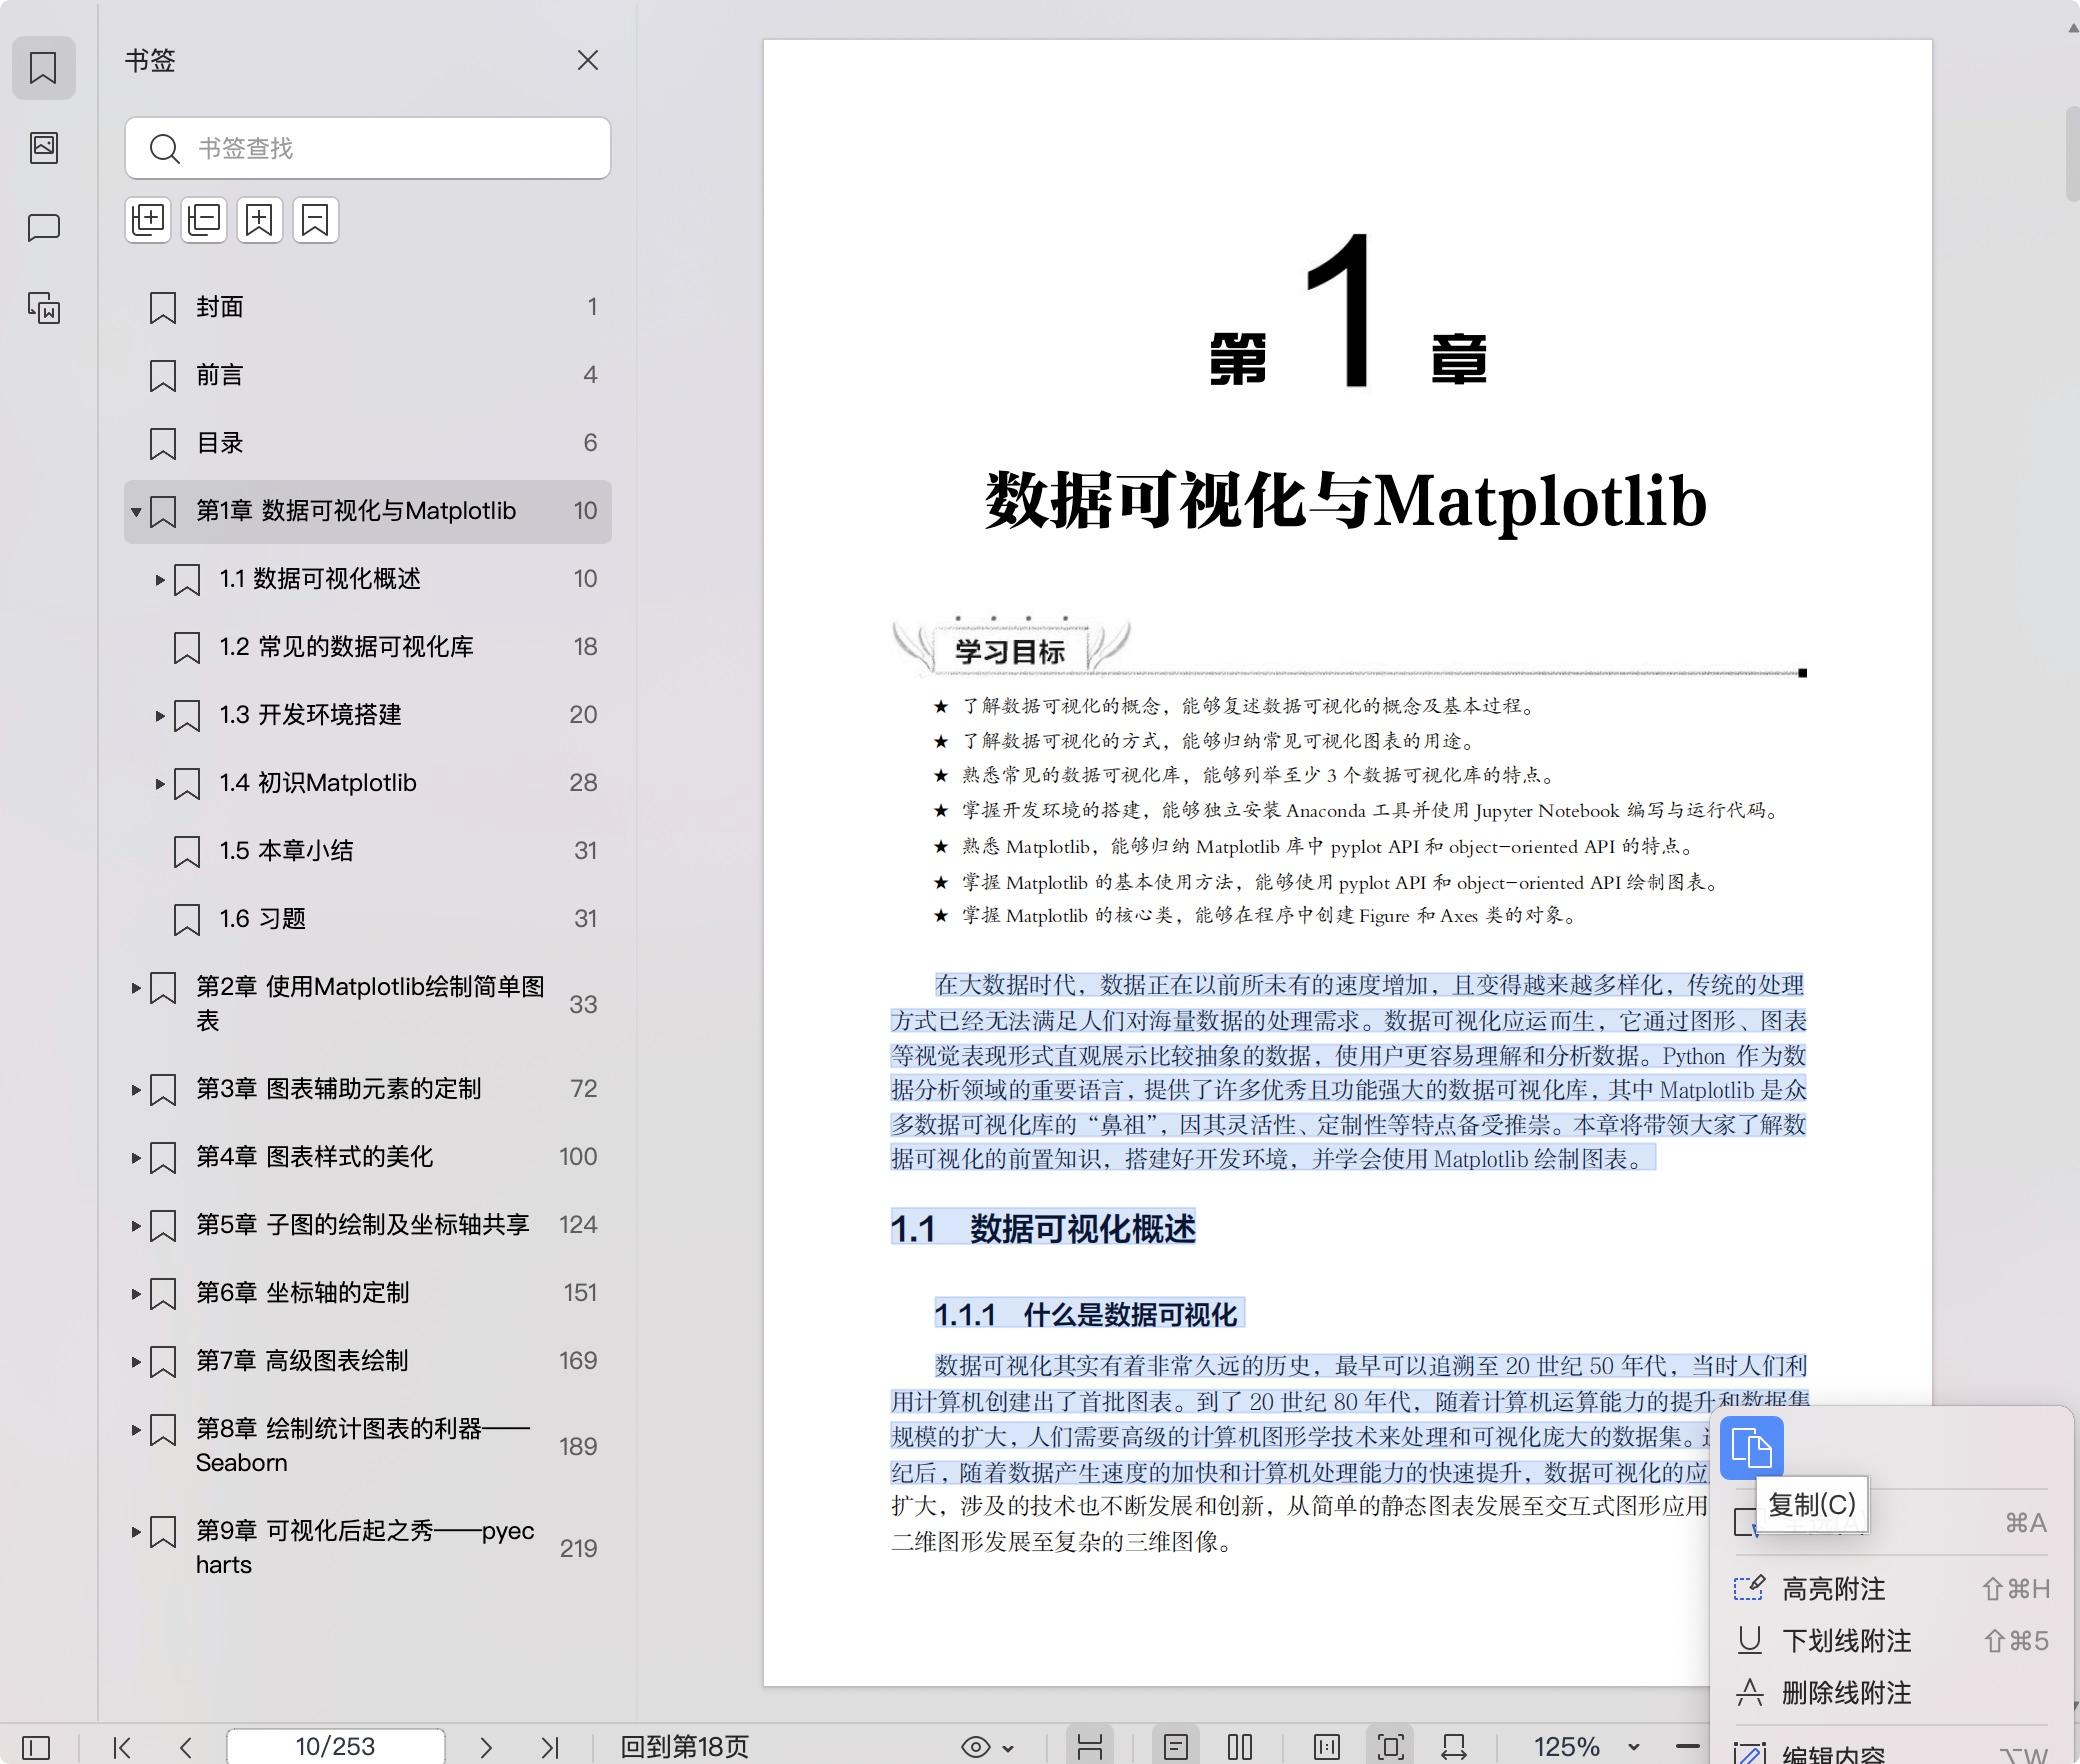Image resolution: width=2080 pixels, height=1764 pixels.
Task: Click the add bookmark icon
Action: click(x=260, y=220)
